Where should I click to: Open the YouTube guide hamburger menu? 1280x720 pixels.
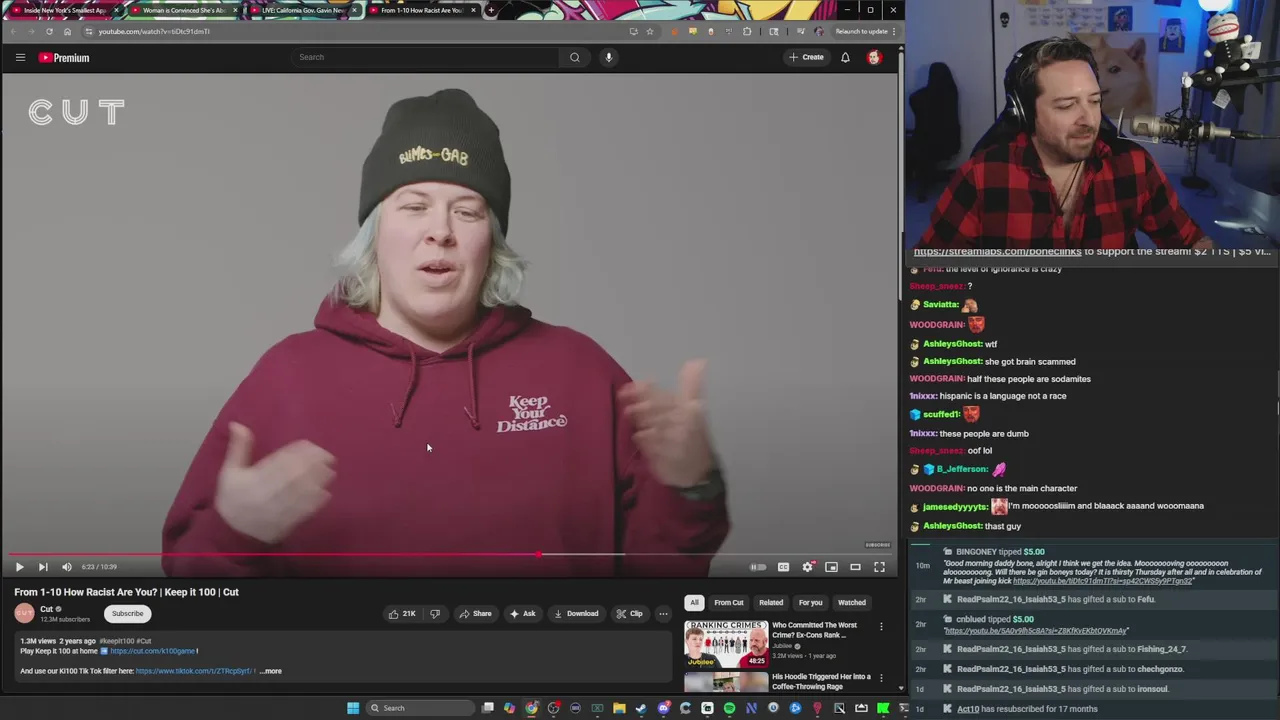(x=20, y=57)
